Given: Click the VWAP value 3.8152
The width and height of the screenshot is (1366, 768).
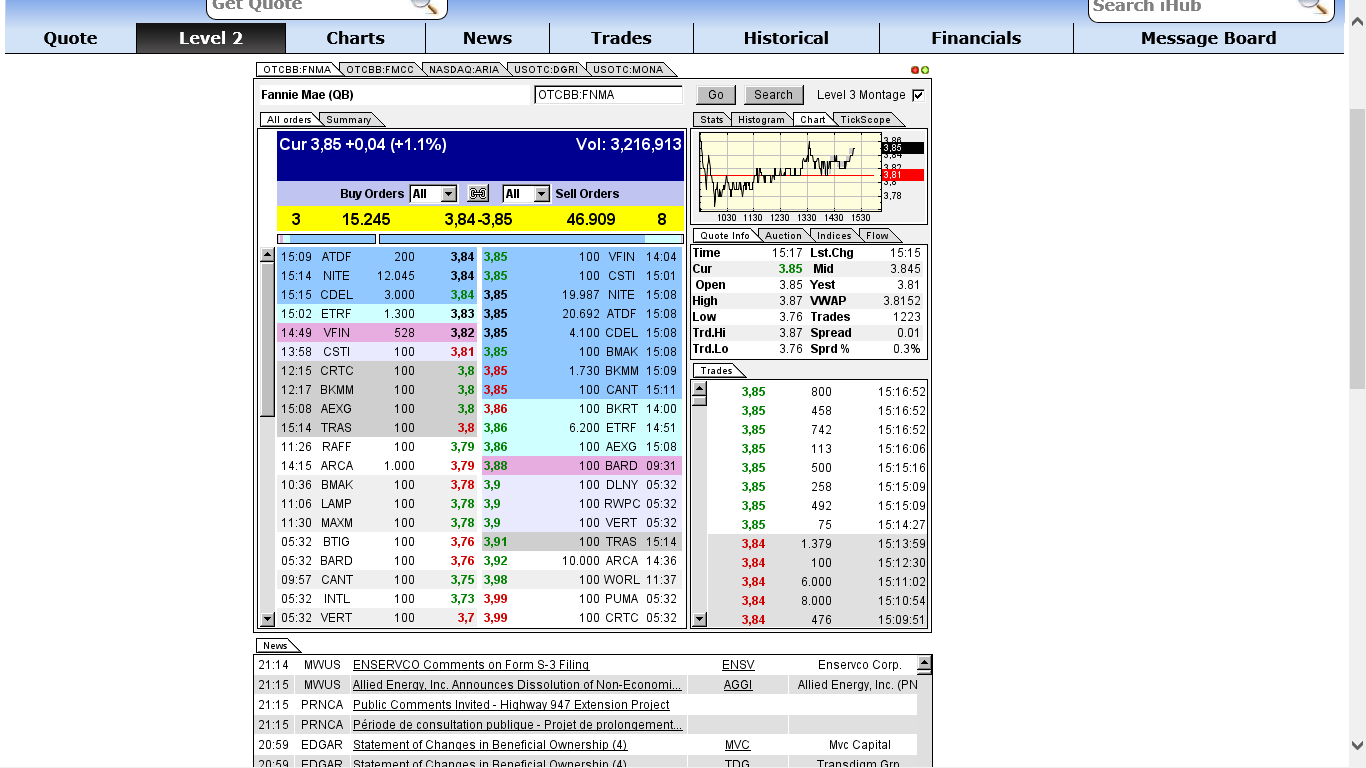Looking at the screenshot, I should point(901,301).
